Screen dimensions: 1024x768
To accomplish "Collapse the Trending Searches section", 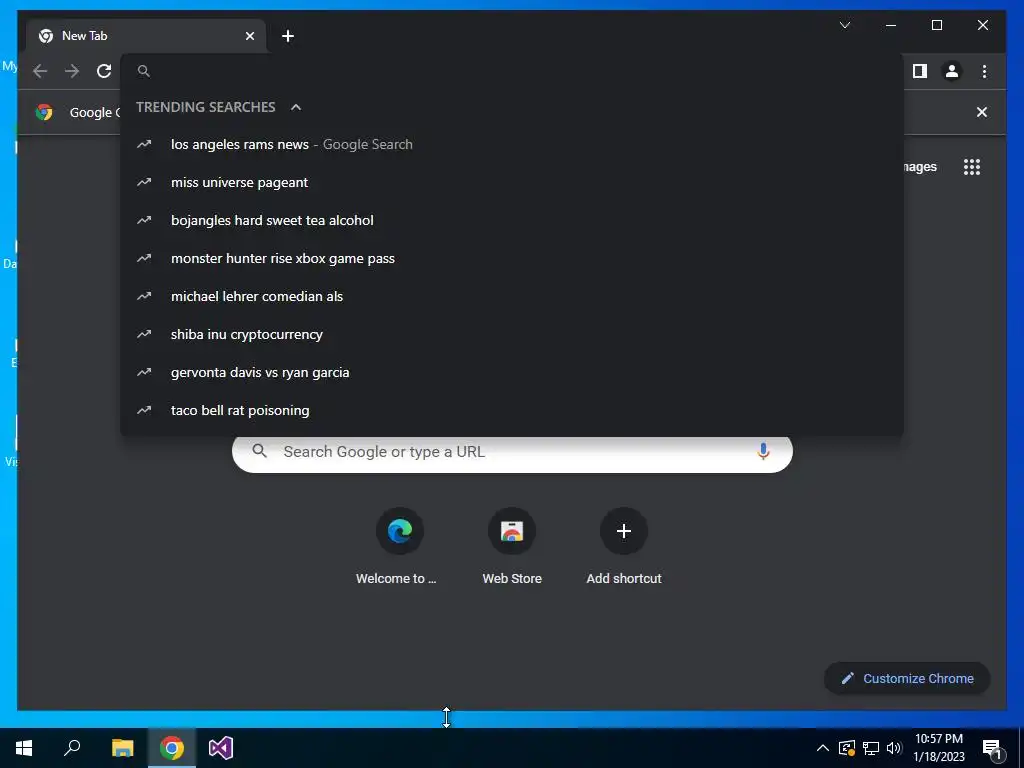I will click(296, 107).
